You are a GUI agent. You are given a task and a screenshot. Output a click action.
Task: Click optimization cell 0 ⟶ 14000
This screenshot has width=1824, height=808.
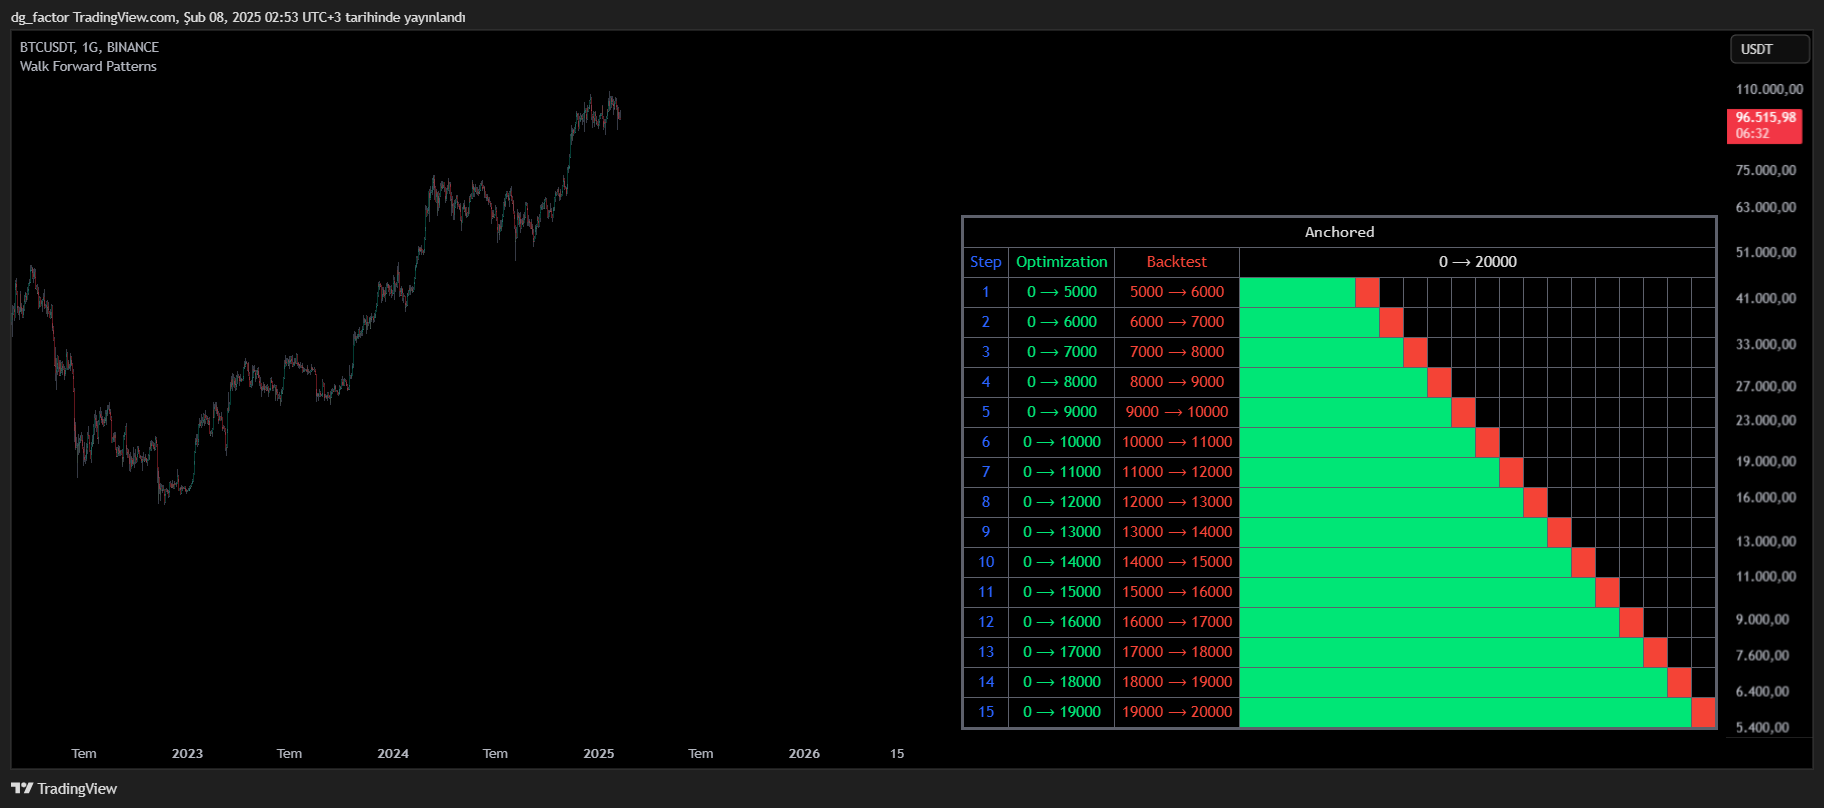pos(1061,562)
